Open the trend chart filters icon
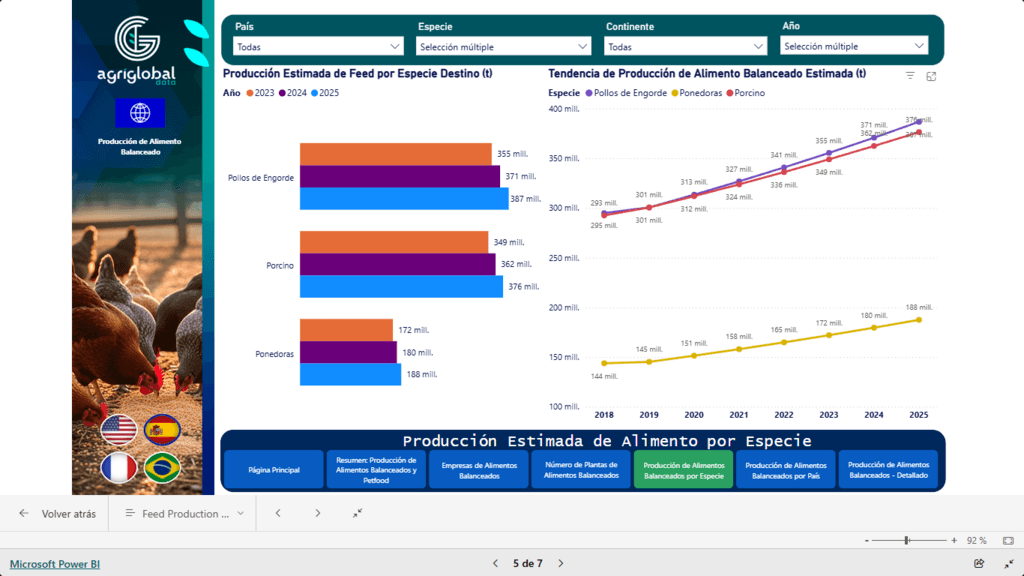 [x=910, y=76]
